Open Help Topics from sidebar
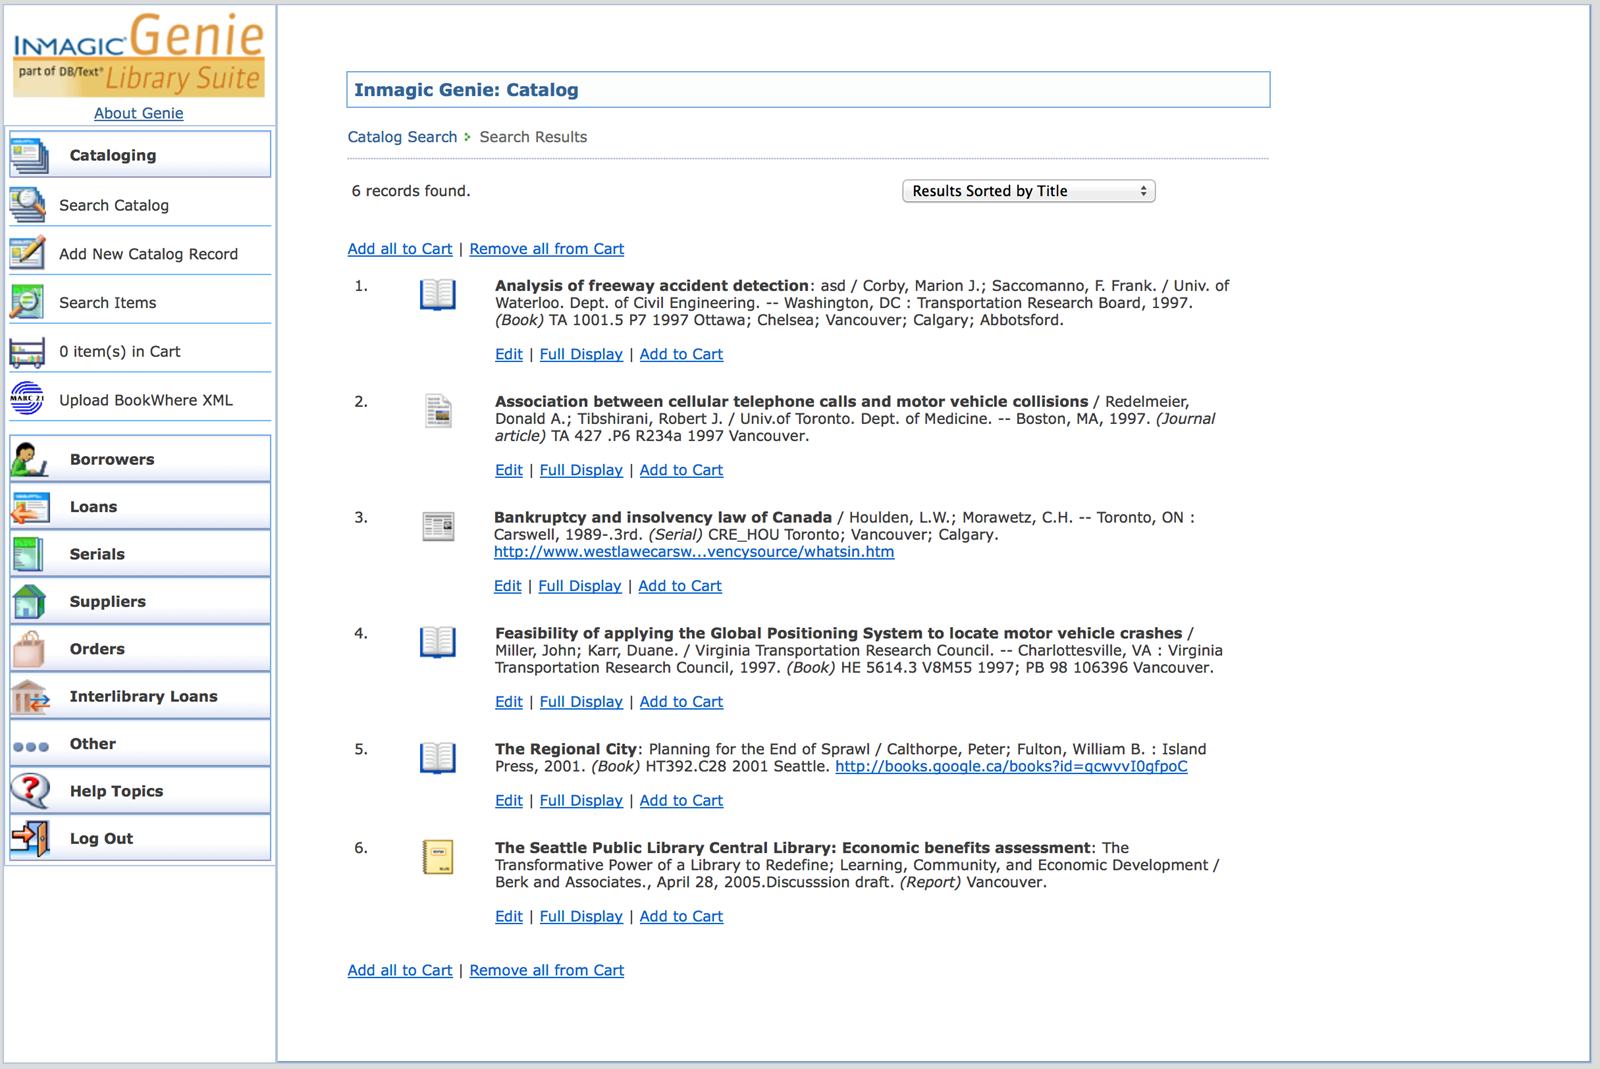Viewport: 1600px width, 1069px height. point(140,791)
